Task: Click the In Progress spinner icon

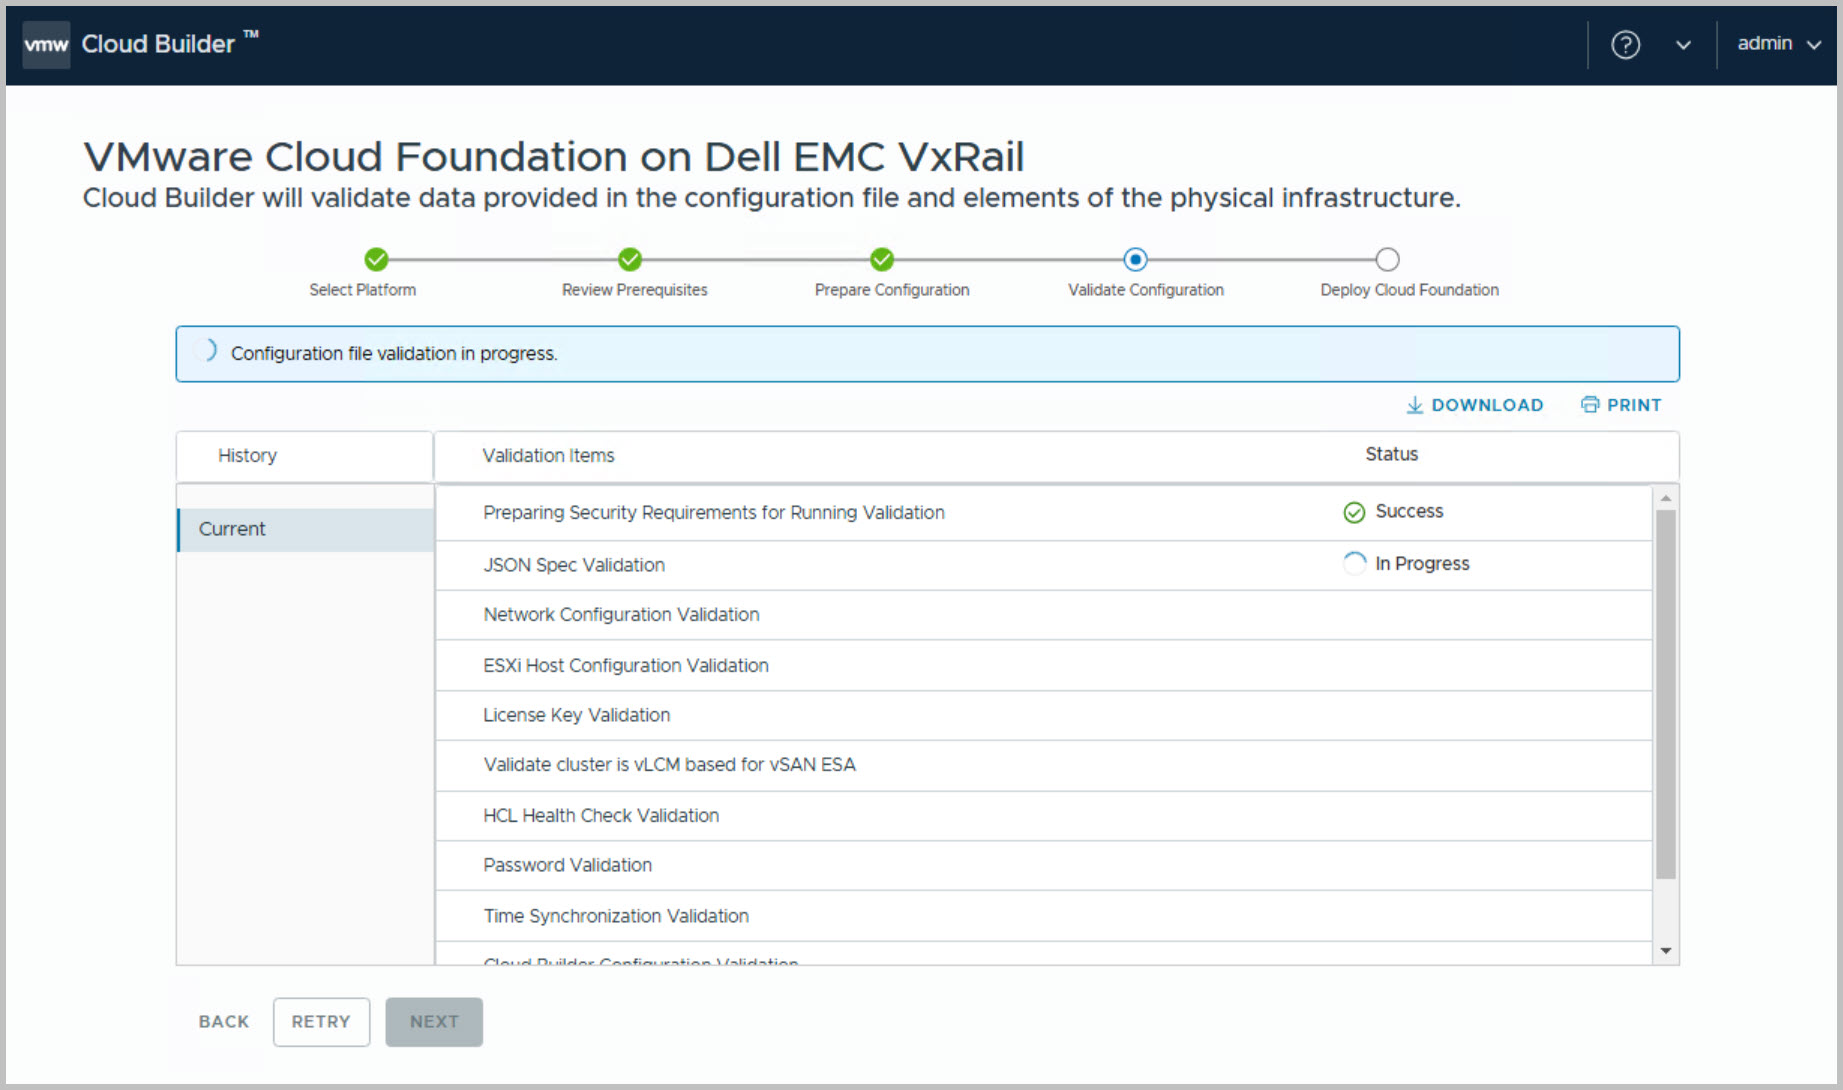Action: click(1354, 564)
